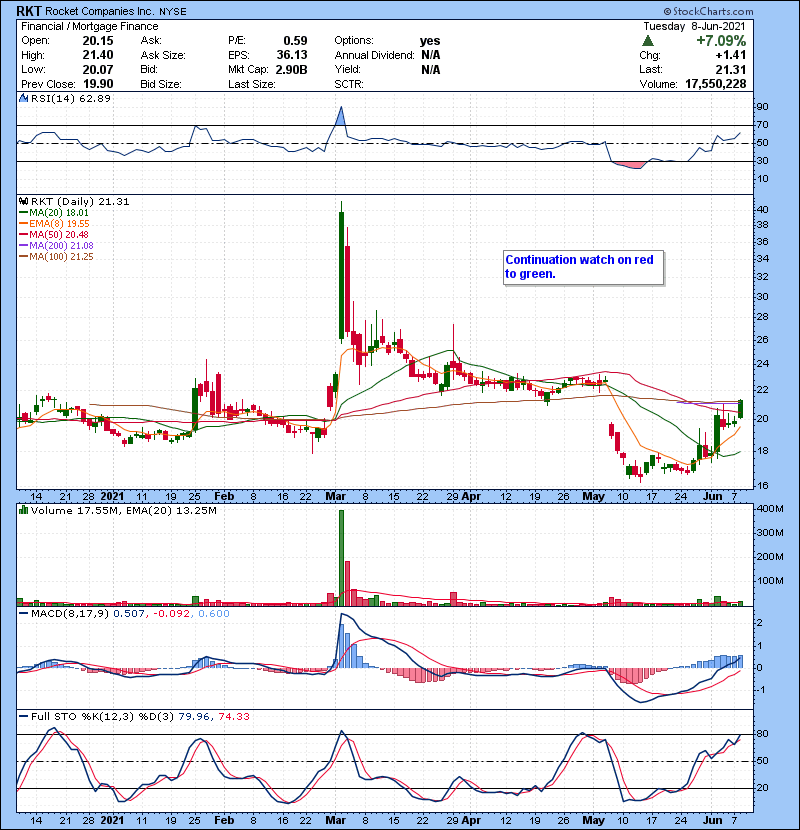Click the Open 20.15 value
The image size is (800, 830).
[98, 41]
